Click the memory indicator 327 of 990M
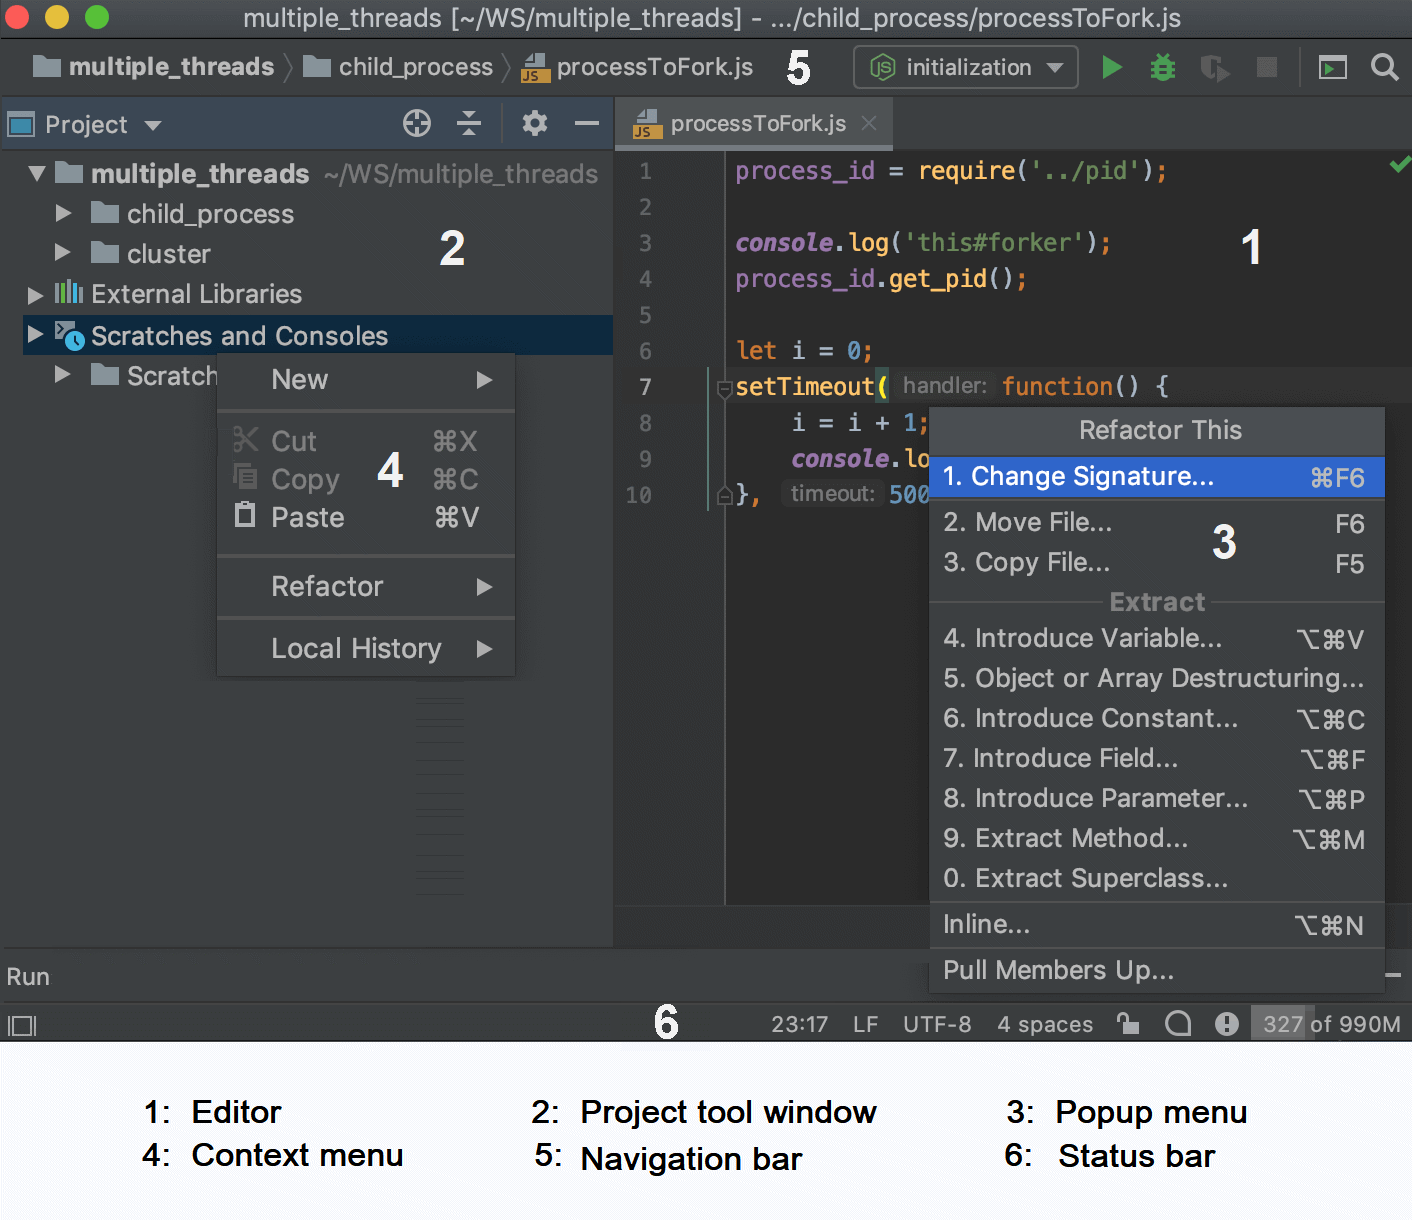Viewport: 1412px width, 1220px height. (1330, 1024)
